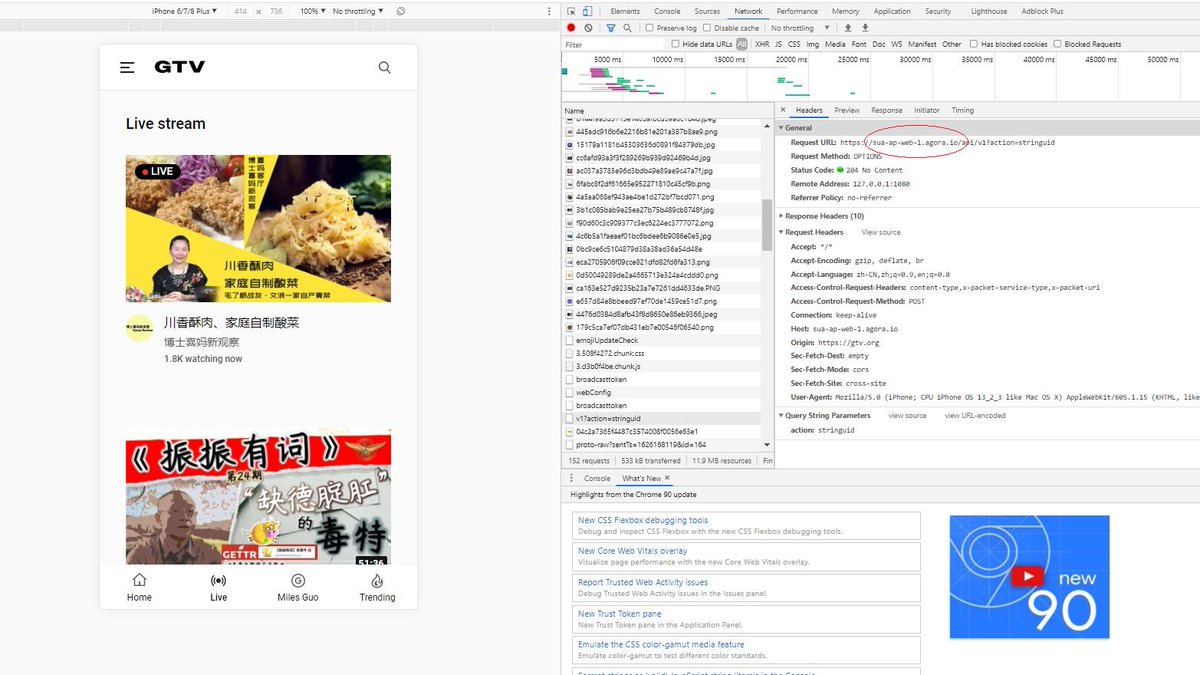Image resolution: width=1200 pixels, height=675 pixels.
Task: Filter requests by Img
Action: pos(812,44)
